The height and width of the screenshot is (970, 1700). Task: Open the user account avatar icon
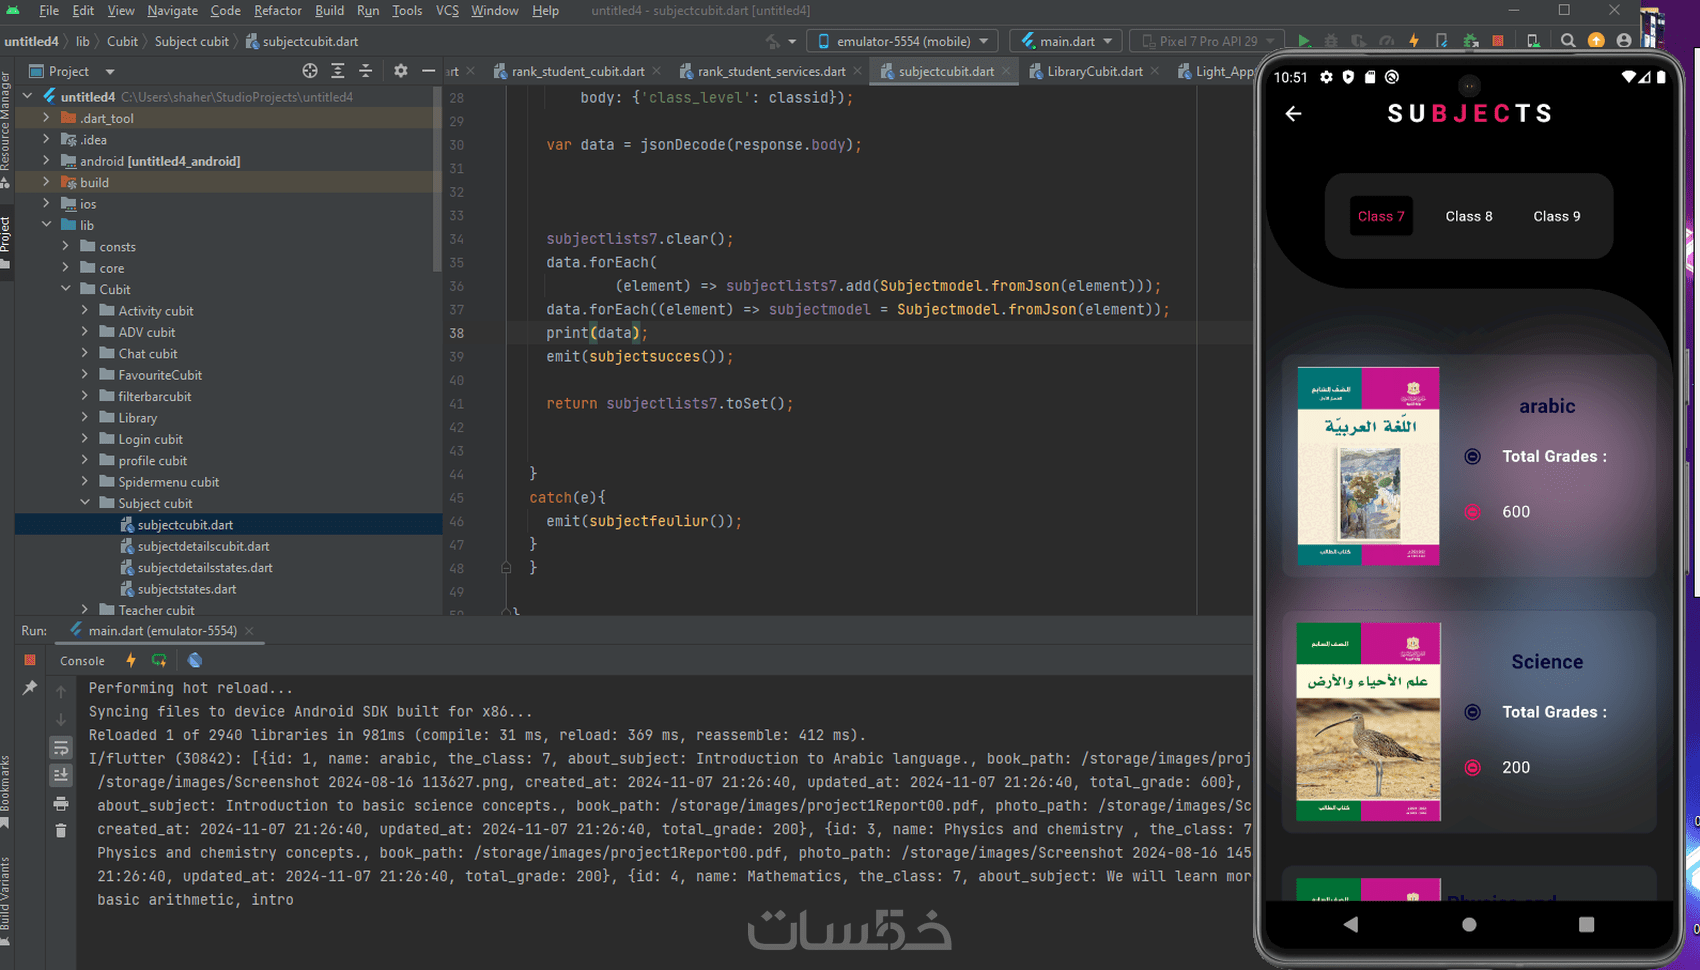(x=1624, y=41)
